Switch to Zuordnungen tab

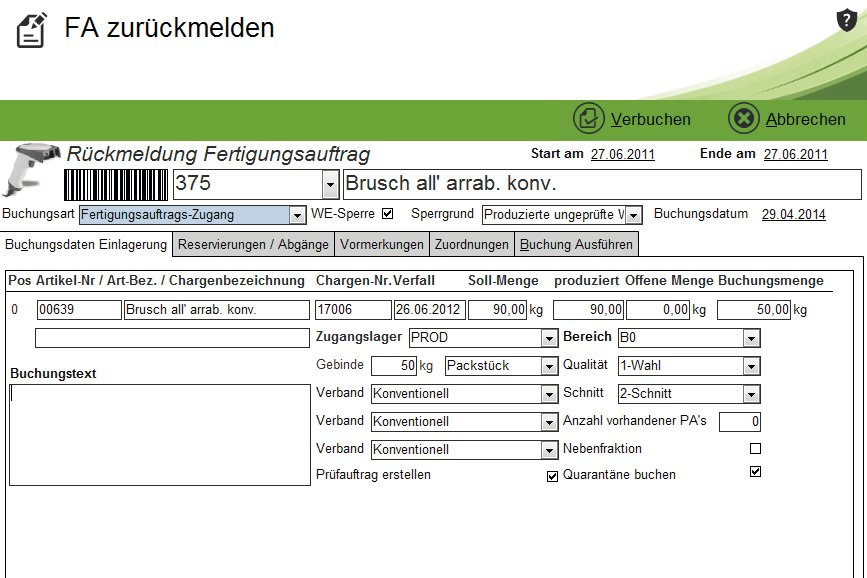[472, 244]
